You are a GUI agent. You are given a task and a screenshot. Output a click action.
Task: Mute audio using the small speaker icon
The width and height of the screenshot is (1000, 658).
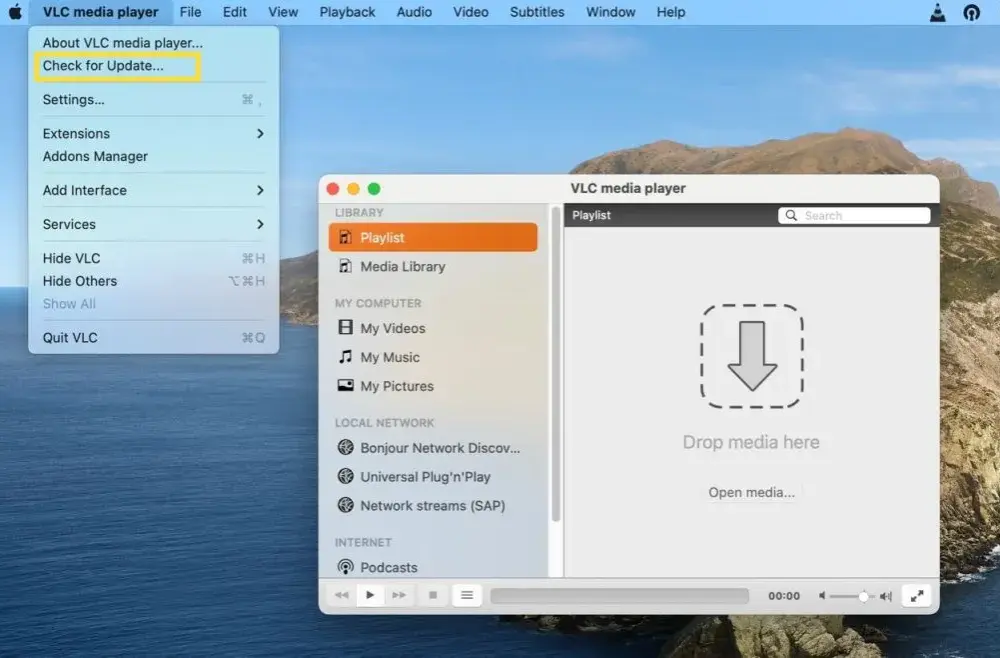click(x=822, y=596)
